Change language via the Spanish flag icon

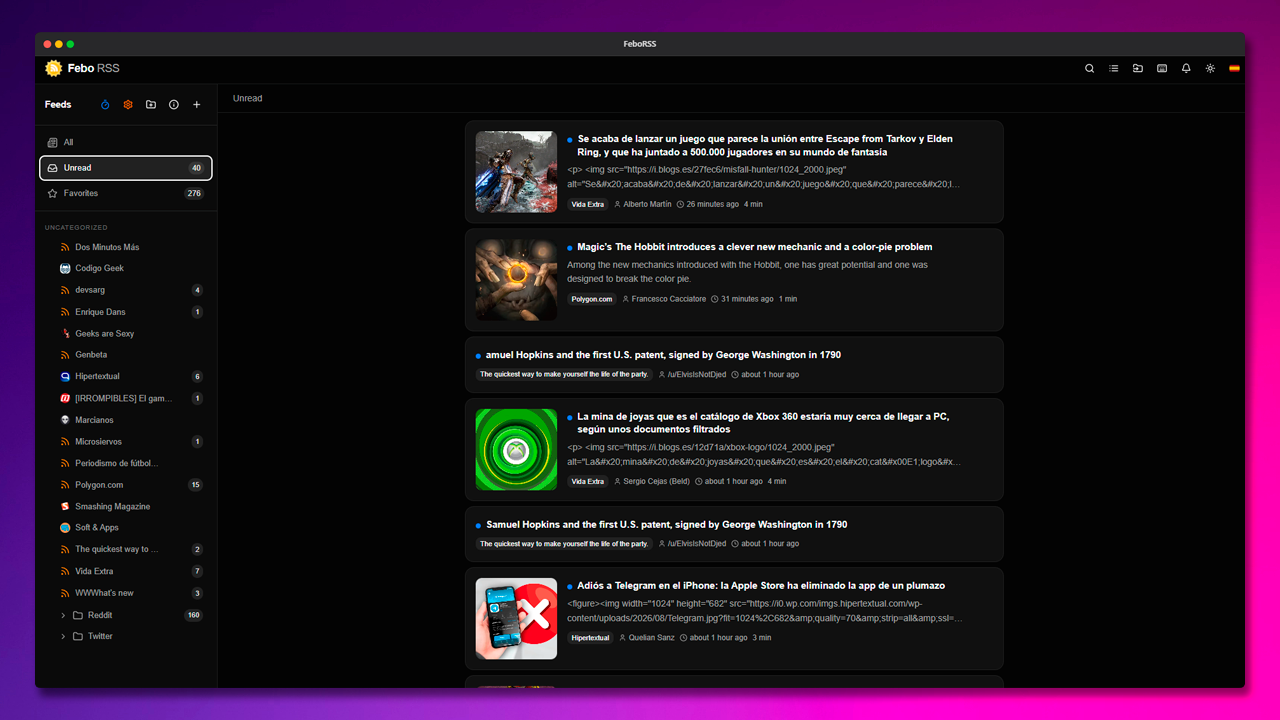click(x=1234, y=69)
